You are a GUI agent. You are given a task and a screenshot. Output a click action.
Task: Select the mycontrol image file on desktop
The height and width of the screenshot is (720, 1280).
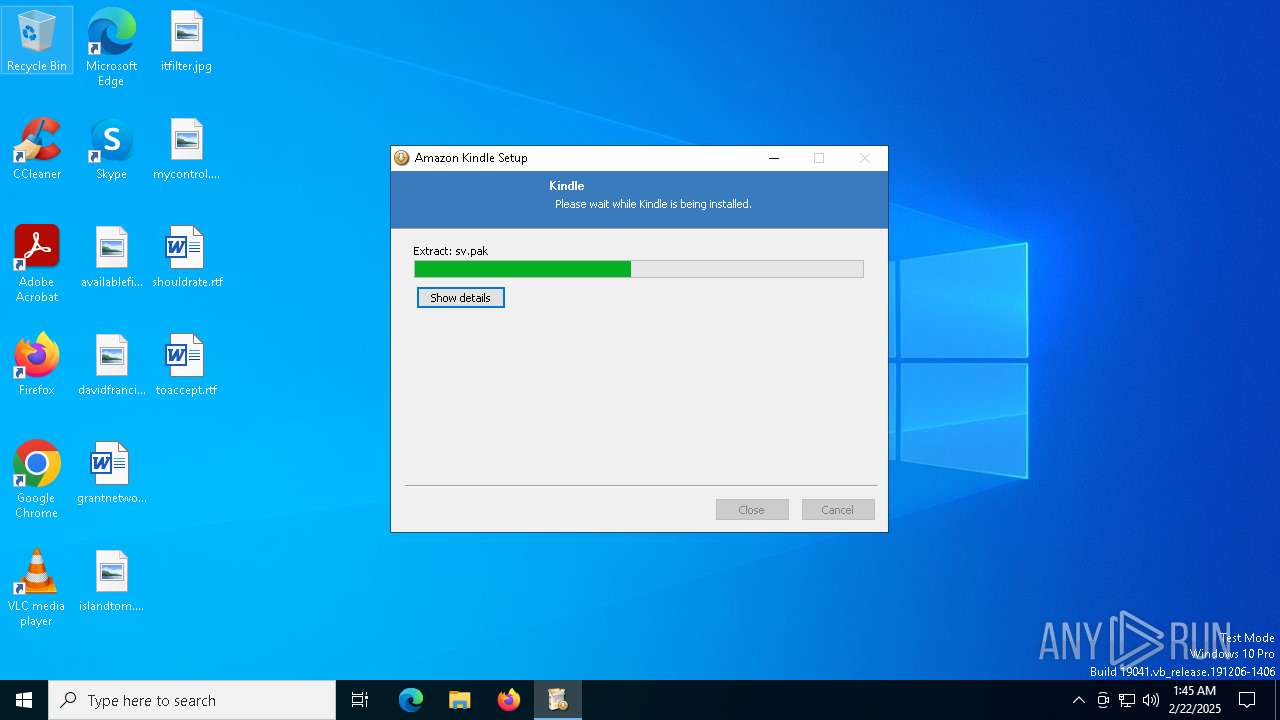(186, 149)
